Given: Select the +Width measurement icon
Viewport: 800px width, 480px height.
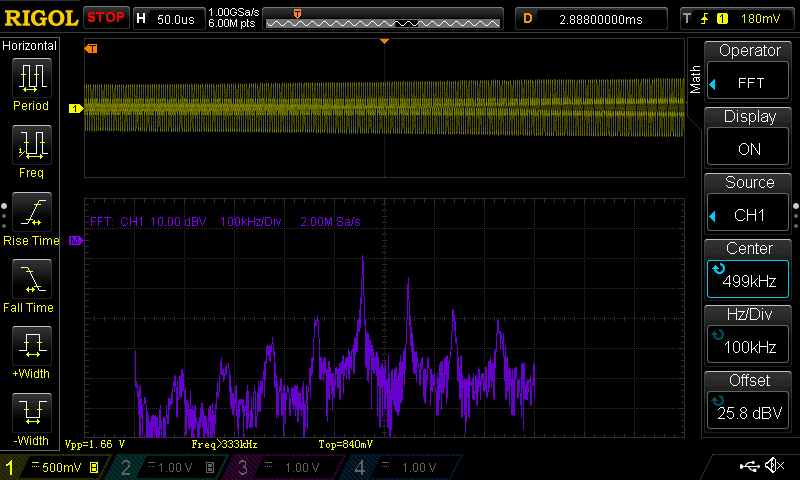Looking at the screenshot, I should [x=32, y=346].
